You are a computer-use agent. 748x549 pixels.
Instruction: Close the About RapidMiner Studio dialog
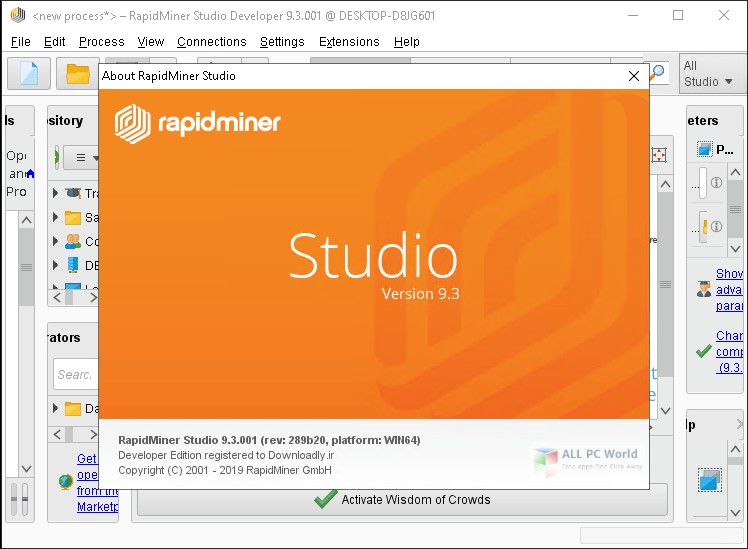634,76
